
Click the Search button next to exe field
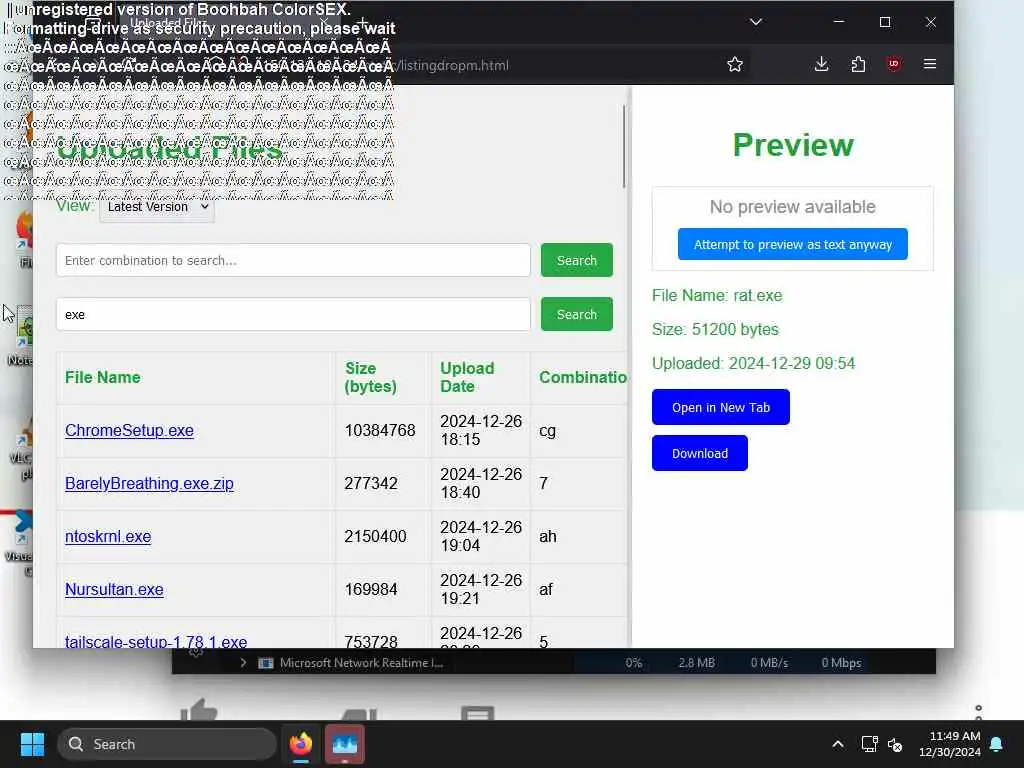[577, 315]
